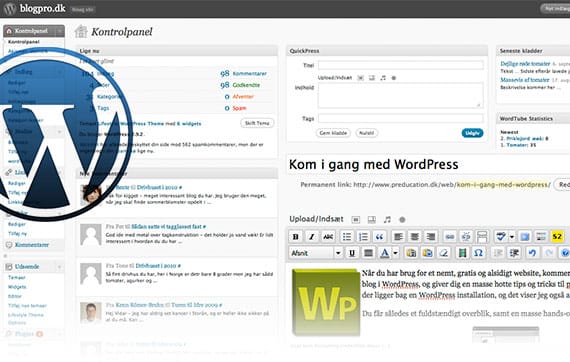Open the text color picker arrow
This screenshot has width=570, height=362.
pyautogui.click(x=395, y=253)
